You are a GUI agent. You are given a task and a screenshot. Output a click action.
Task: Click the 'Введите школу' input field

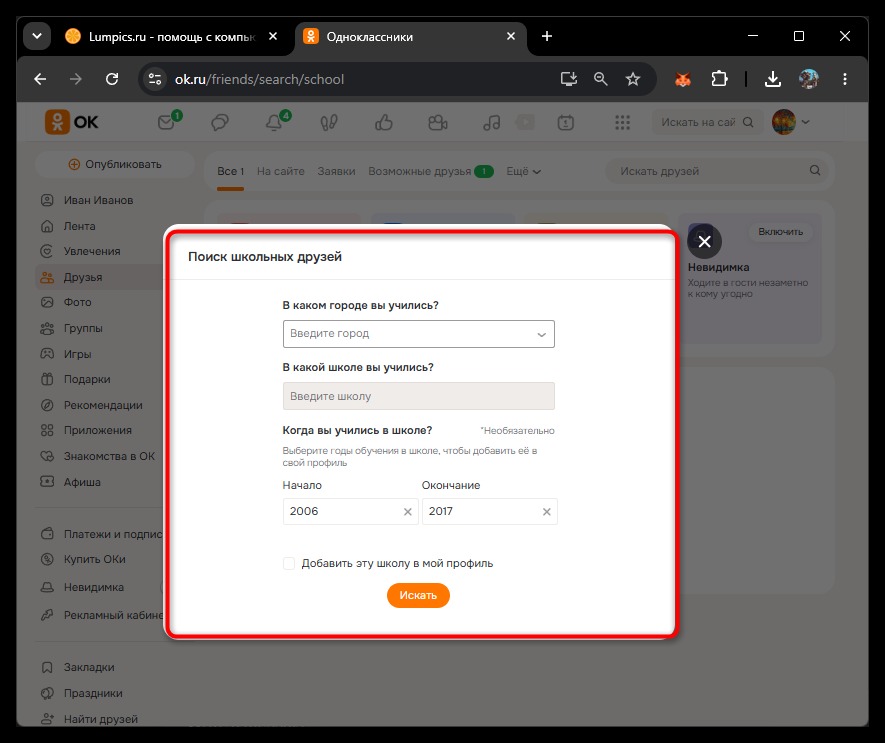pos(418,396)
